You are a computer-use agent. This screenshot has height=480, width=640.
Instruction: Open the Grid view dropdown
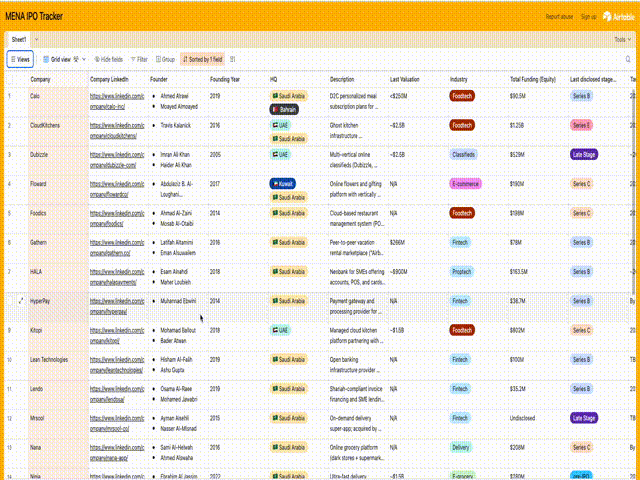click(64, 59)
